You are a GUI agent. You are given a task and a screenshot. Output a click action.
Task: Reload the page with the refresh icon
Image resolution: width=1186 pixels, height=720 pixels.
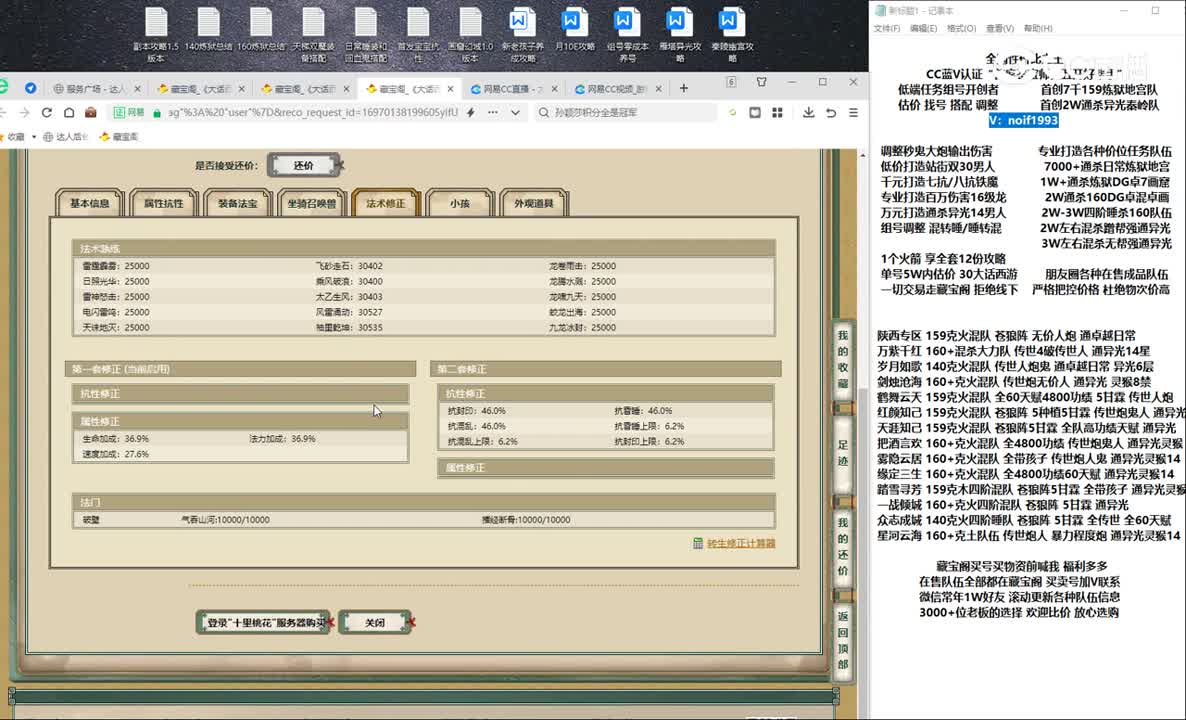(47, 113)
